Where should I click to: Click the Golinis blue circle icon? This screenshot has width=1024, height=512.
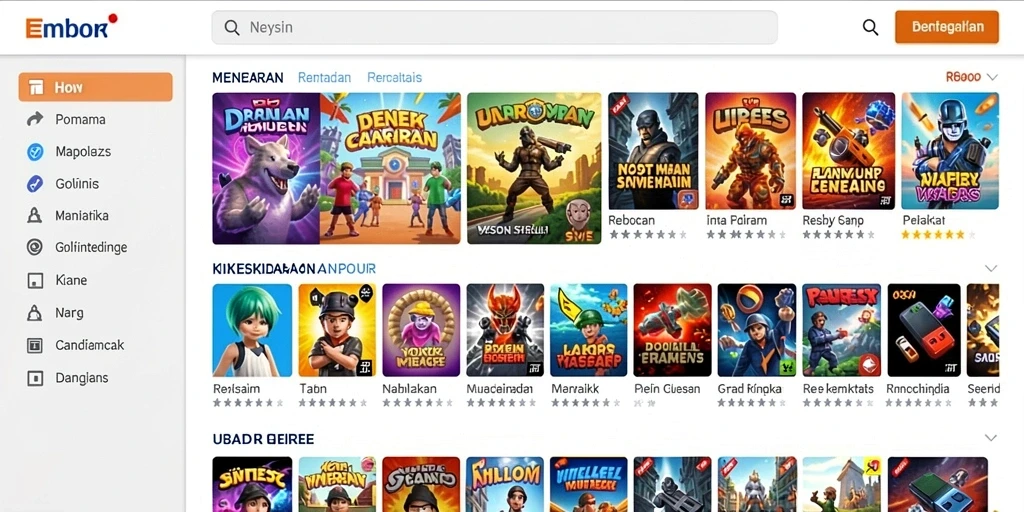[35, 184]
